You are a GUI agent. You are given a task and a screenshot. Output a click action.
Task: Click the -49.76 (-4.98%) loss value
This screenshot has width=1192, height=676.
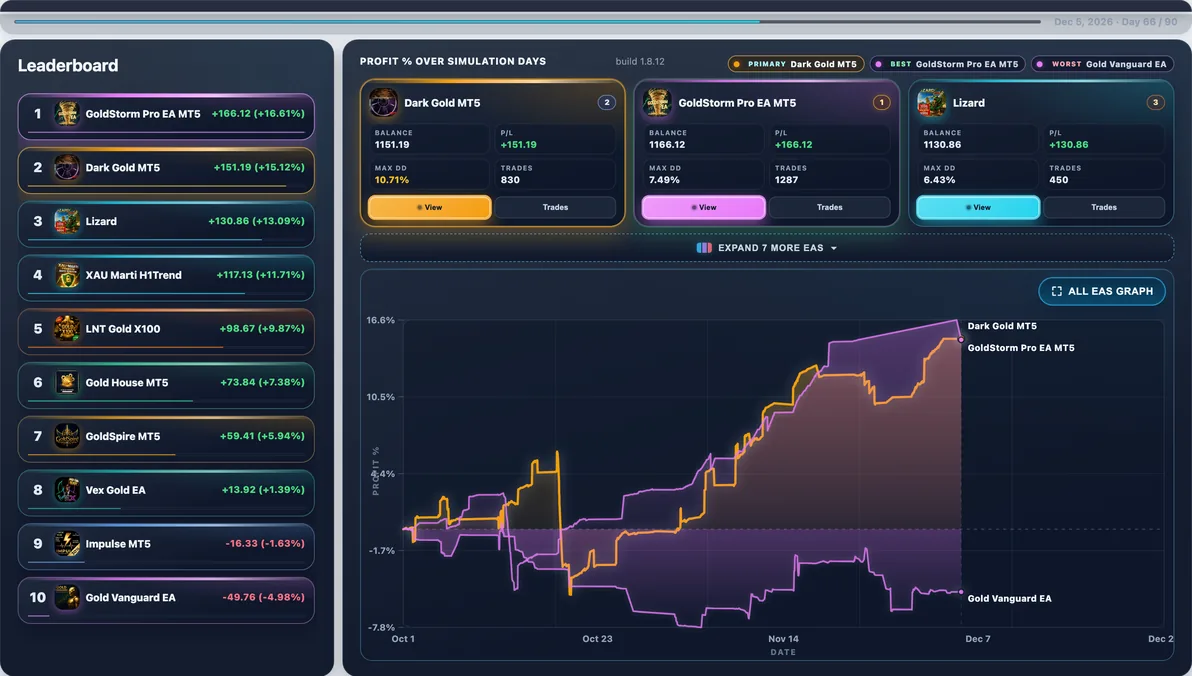pyautogui.click(x=263, y=598)
